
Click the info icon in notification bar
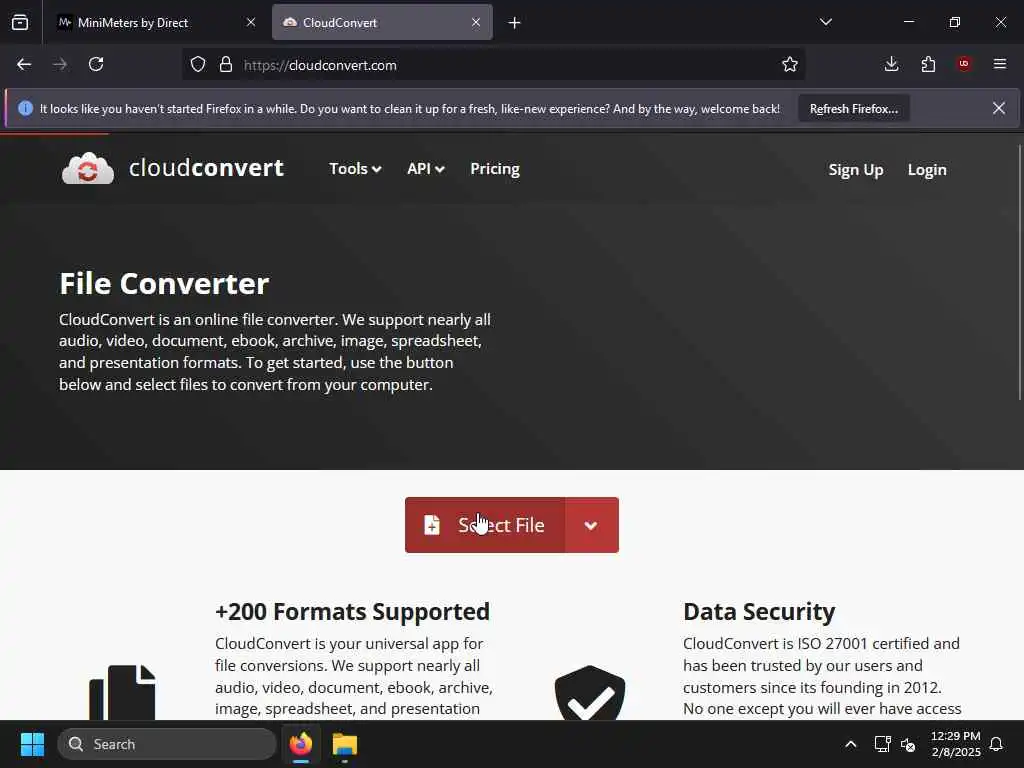point(25,108)
